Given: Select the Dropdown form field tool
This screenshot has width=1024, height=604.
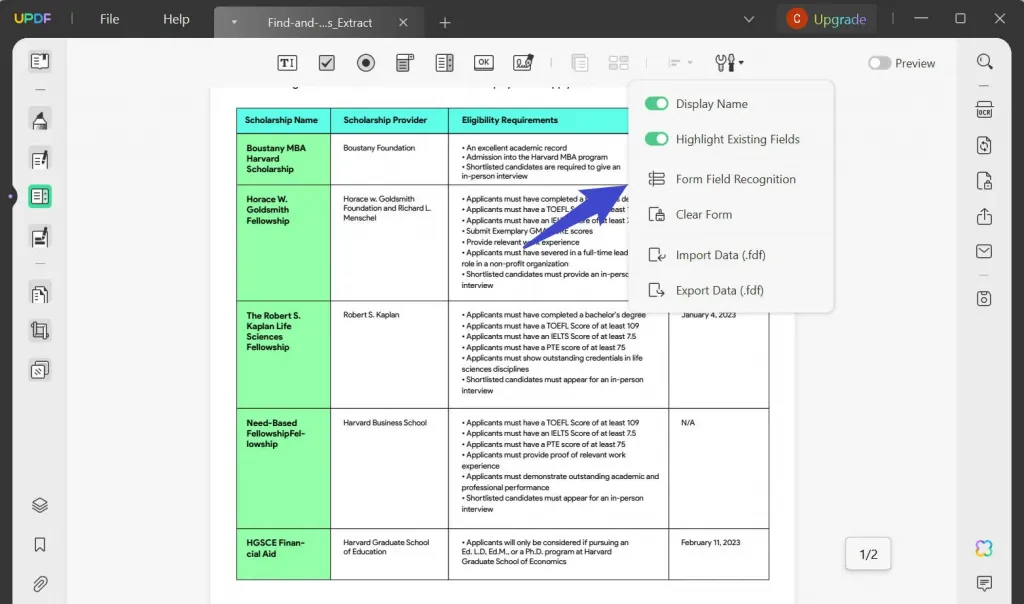Looking at the screenshot, I should click(405, 63).
